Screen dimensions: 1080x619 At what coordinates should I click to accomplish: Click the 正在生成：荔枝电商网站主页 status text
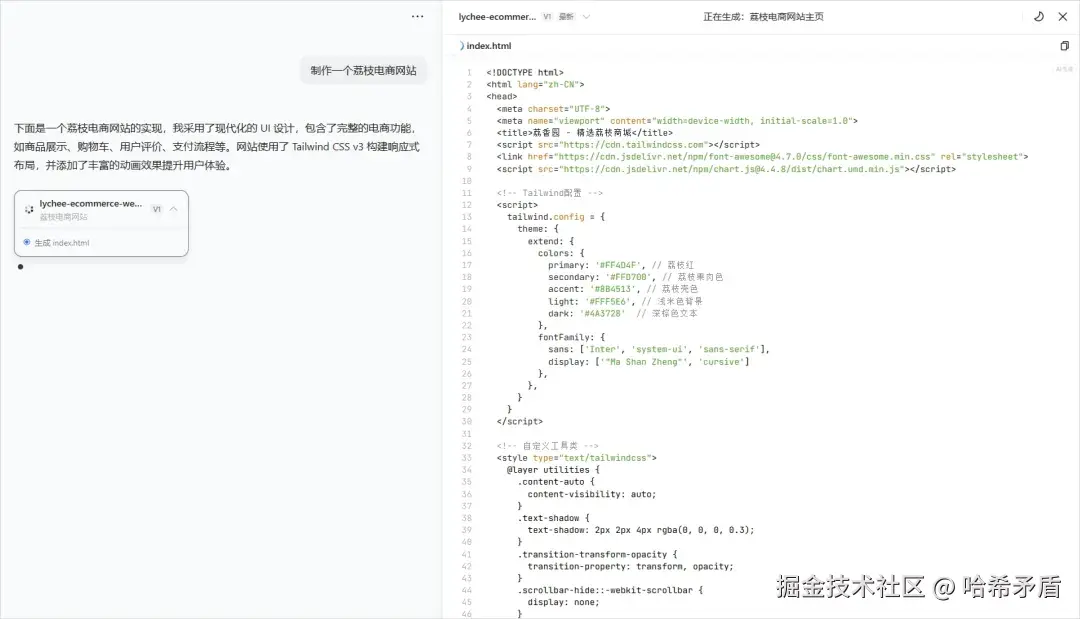pos(763,17)
